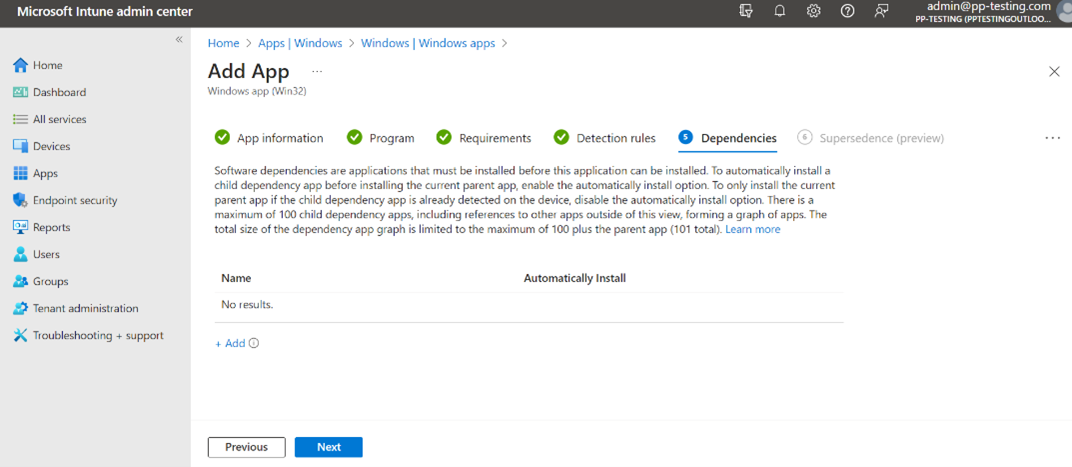
Task: Collapse the left navigation sidebar
Action: (x=179, y=39)
